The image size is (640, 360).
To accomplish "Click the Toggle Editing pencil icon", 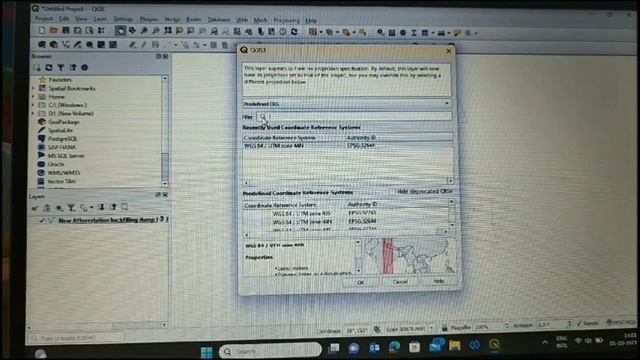I will (144, 44).
